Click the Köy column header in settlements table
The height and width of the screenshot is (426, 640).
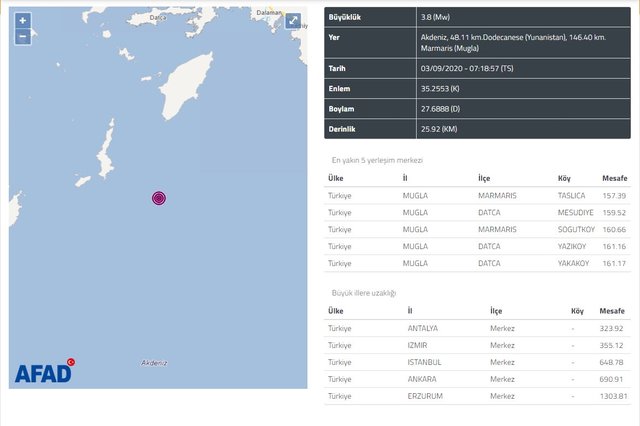[x=565, y=178]
